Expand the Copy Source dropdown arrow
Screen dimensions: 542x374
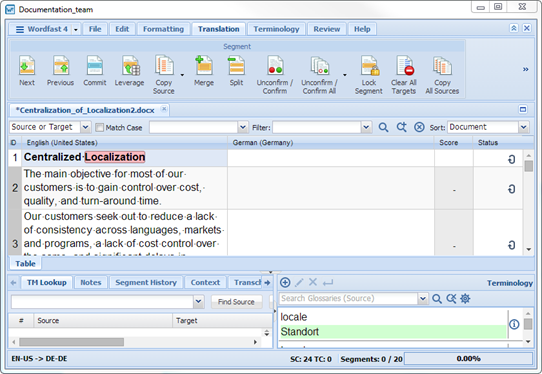coord(182,75)
